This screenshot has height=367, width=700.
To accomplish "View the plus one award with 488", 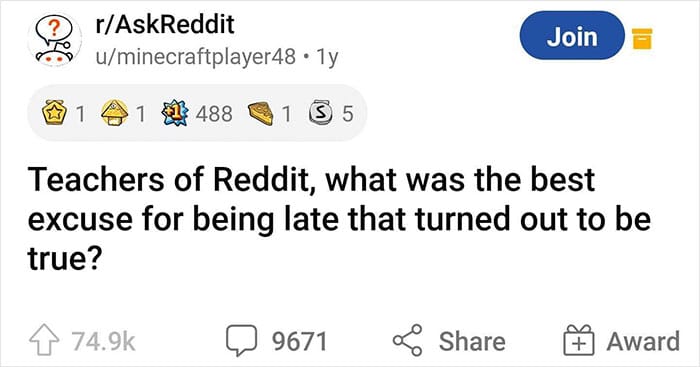I will point(175,113).
